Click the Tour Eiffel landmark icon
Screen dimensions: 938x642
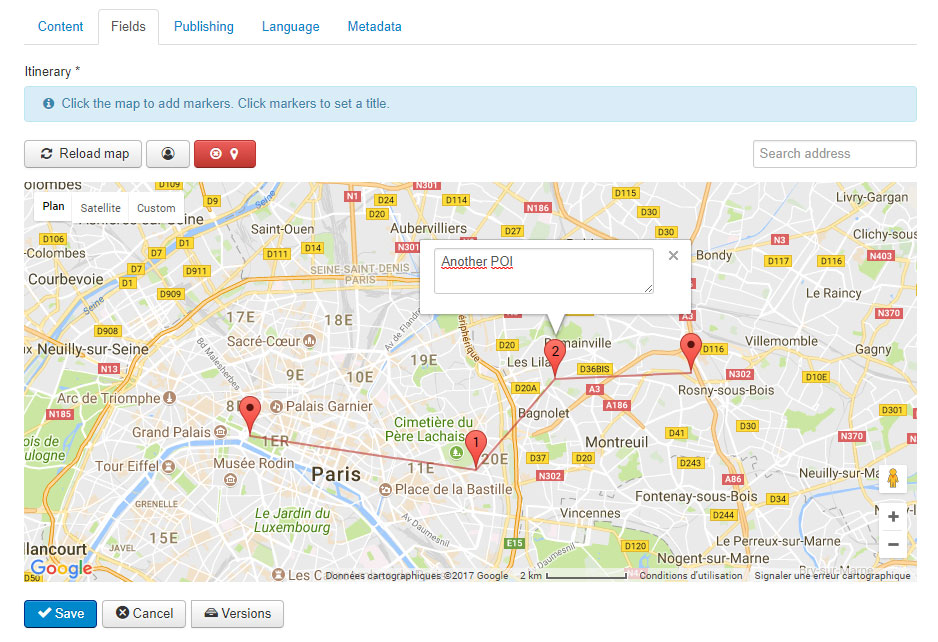(x=169, y=466)
